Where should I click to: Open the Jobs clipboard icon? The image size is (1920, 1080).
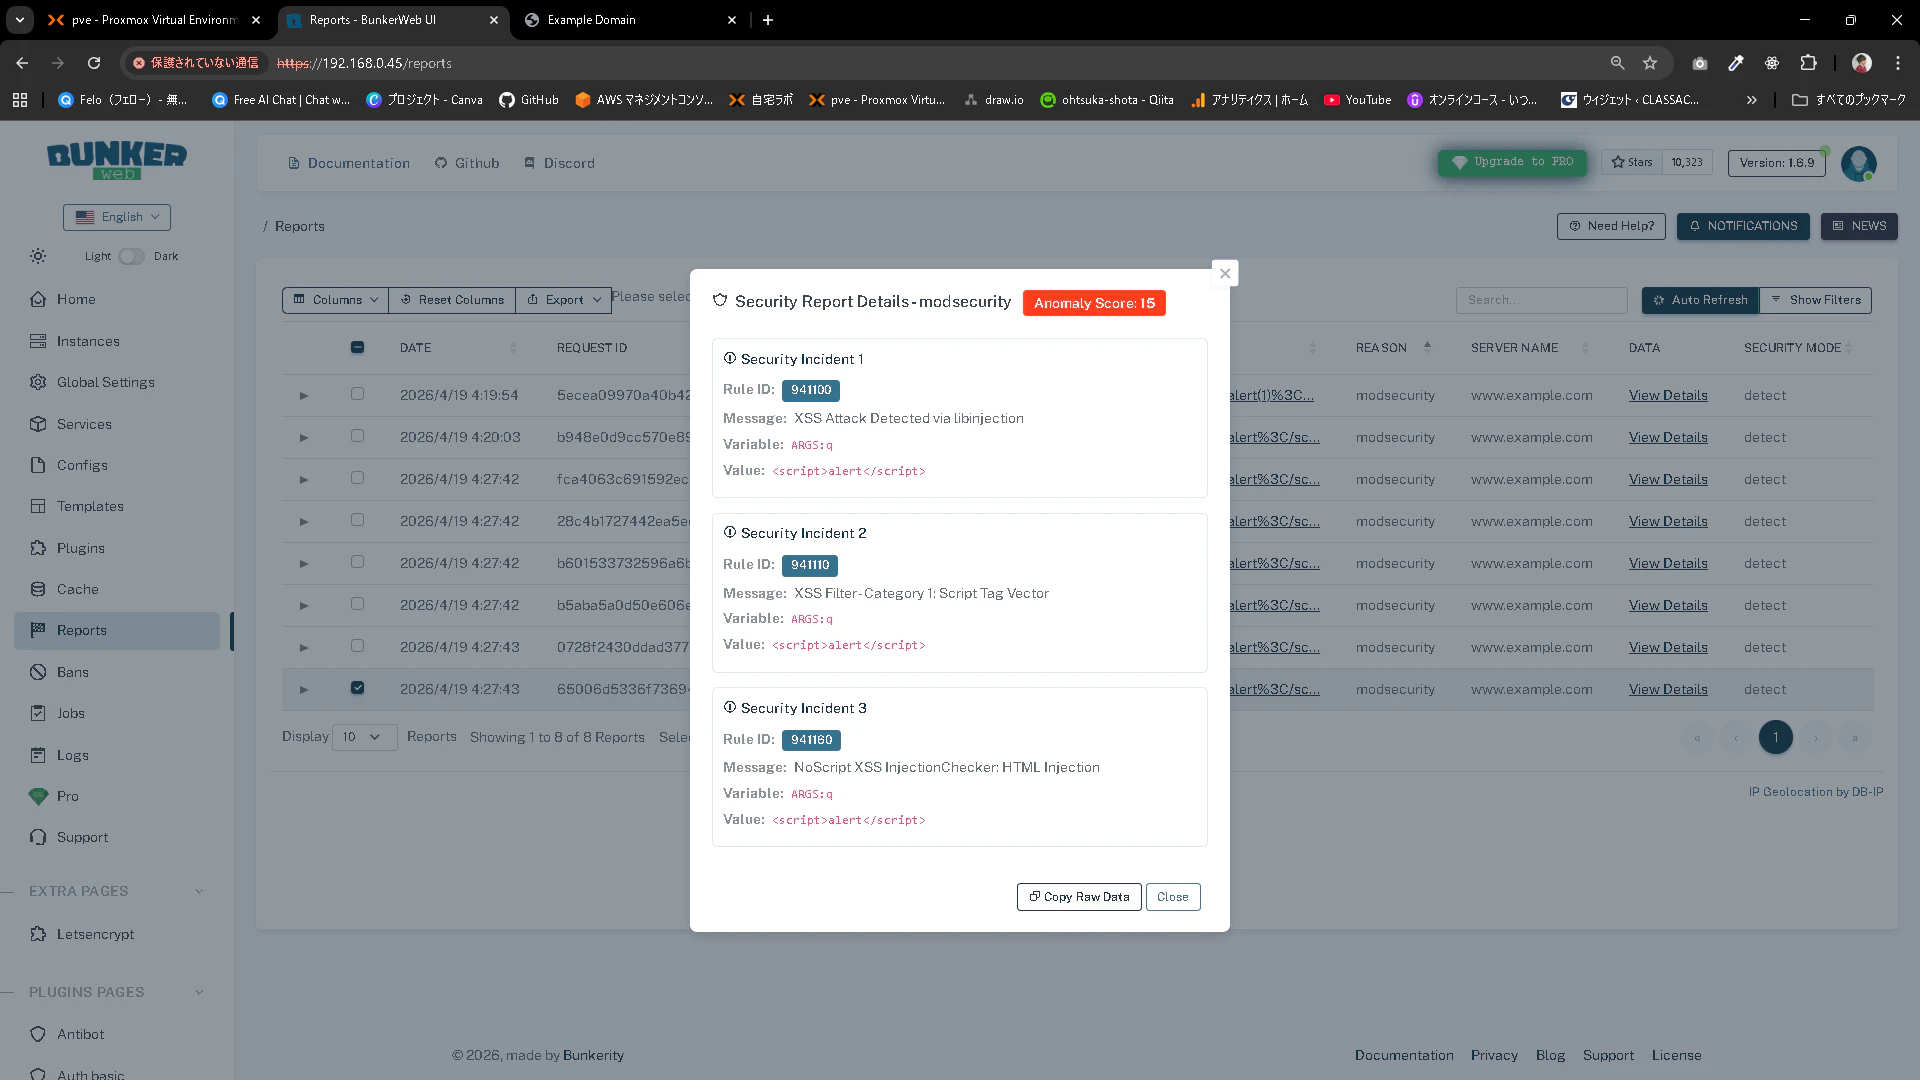[x=38, y=713]
